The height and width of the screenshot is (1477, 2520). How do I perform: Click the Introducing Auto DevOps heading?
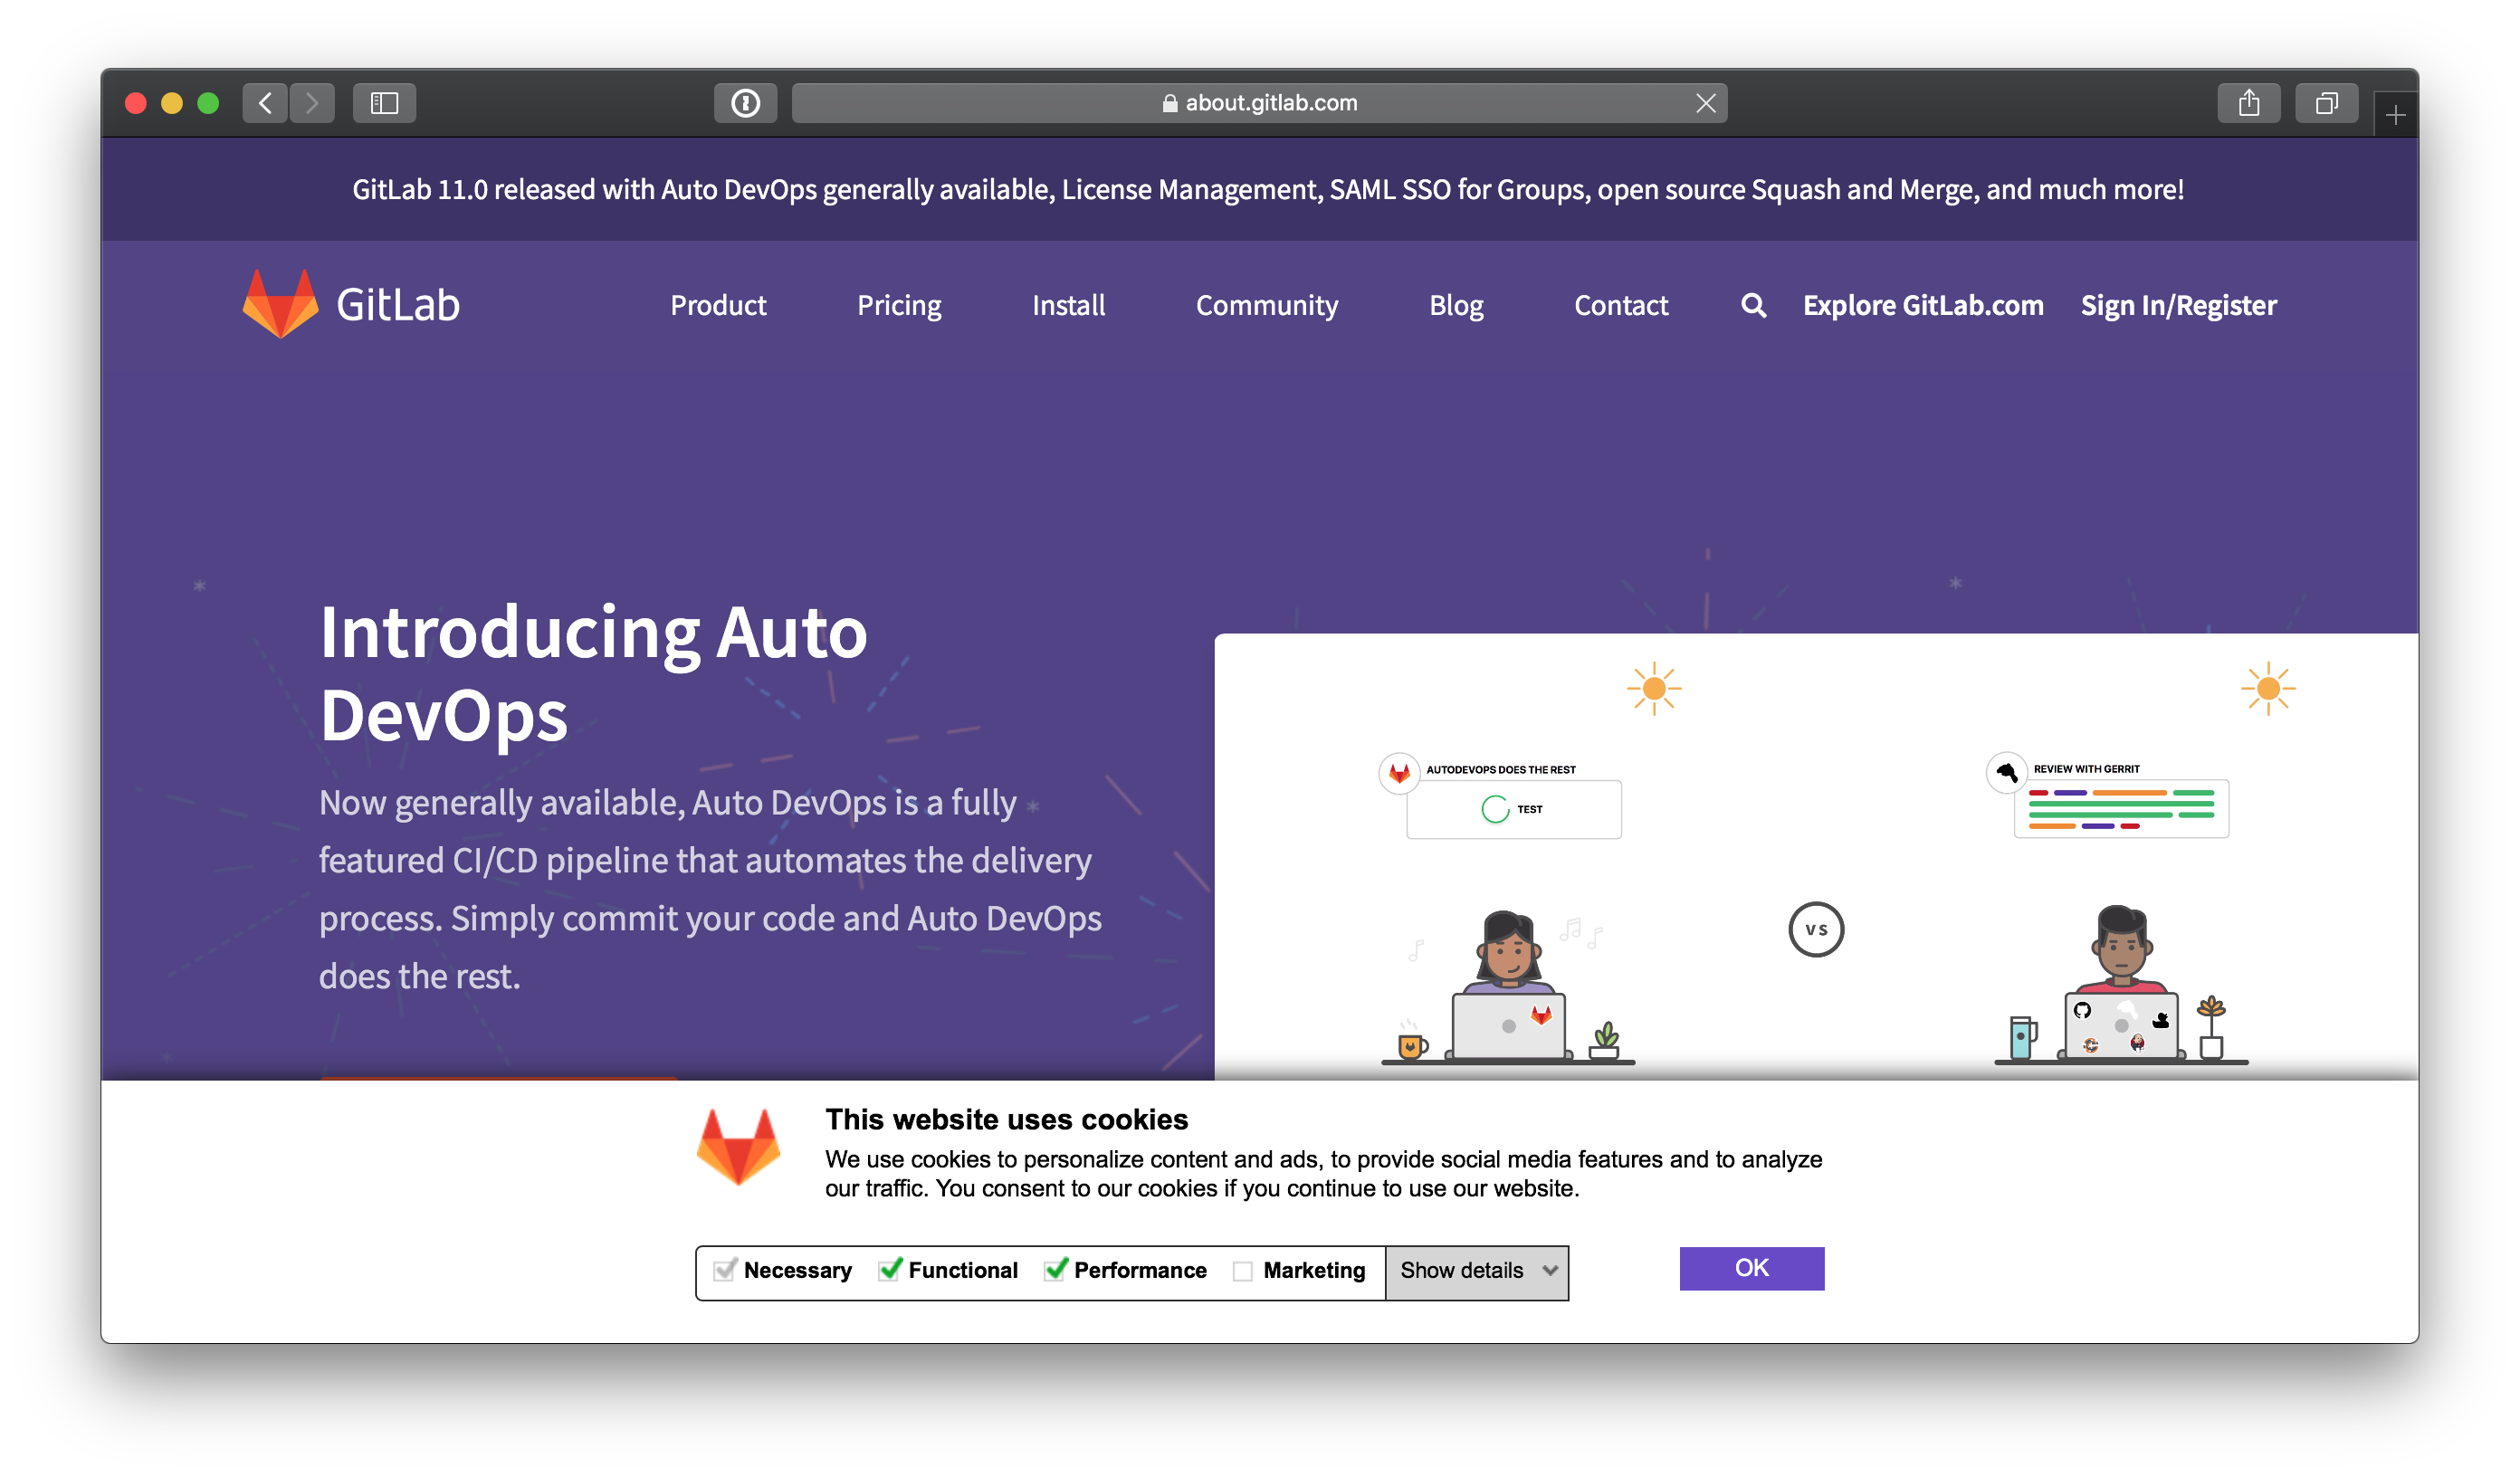coord(593,673)
